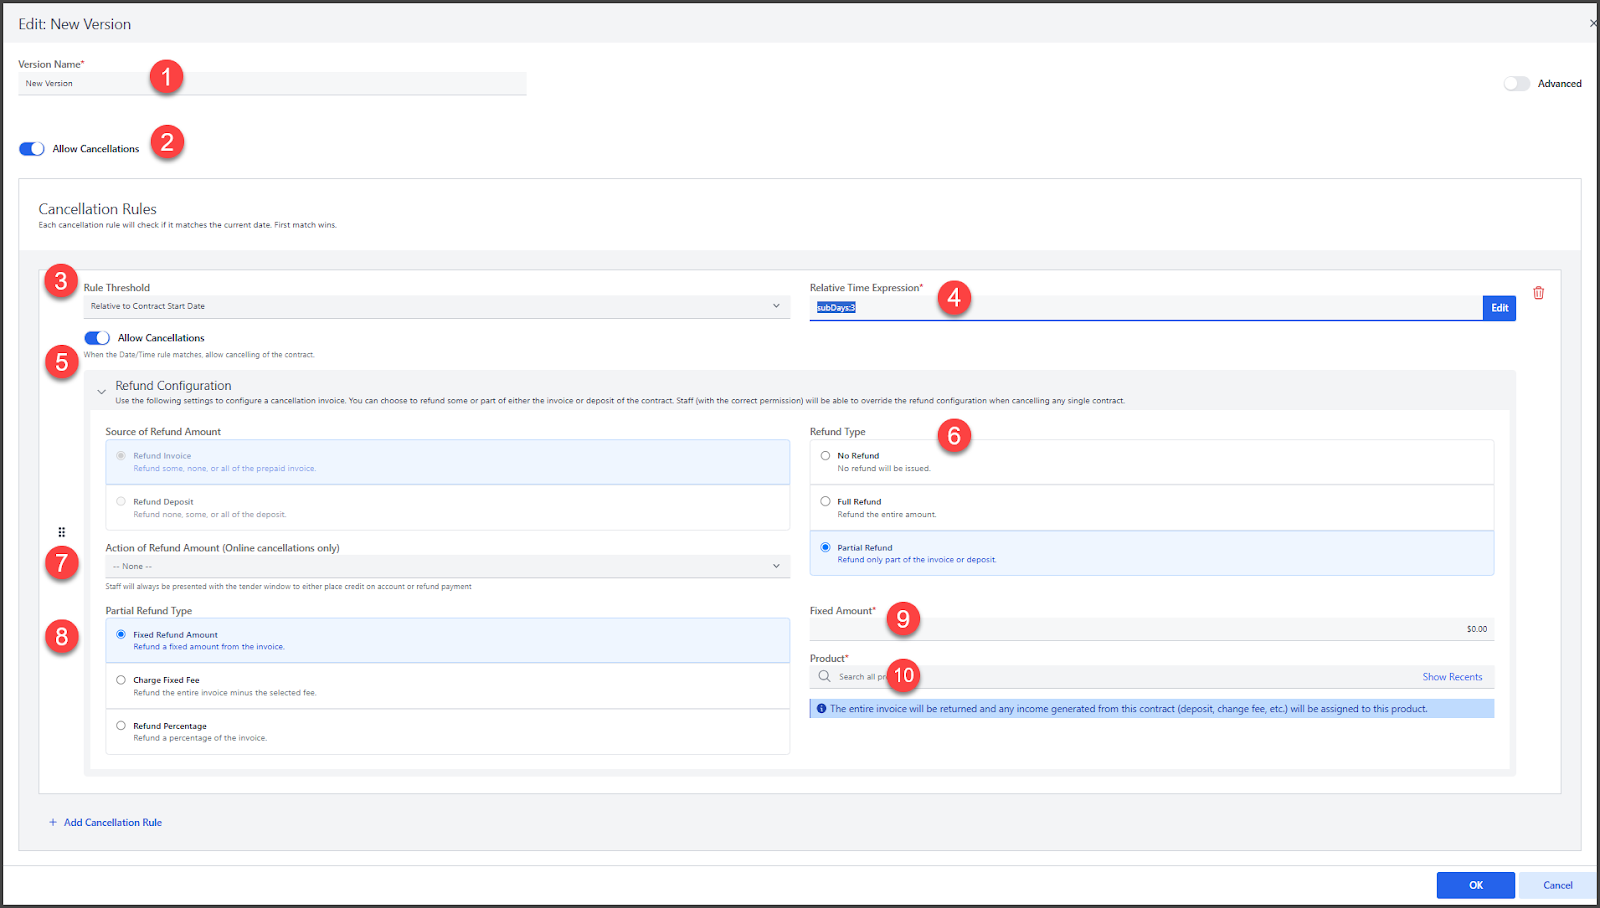The height and width of the screenshot is (908, 1600).
Task: Disable the top Allow Cancellations toggle
Action: (x=32, y=149)
